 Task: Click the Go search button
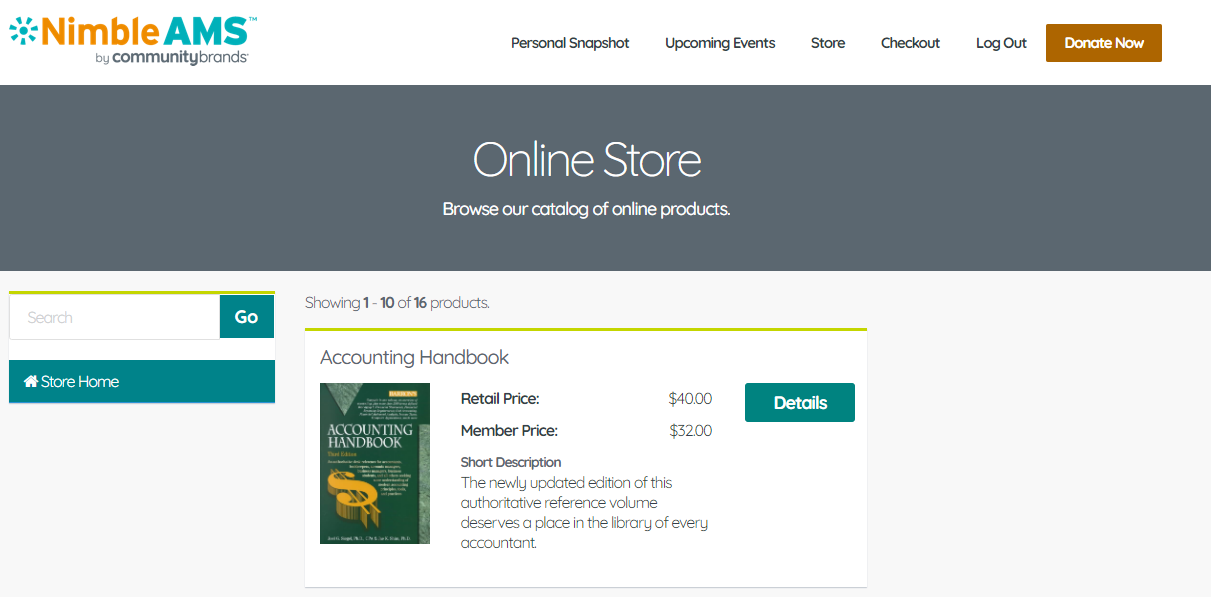(246, 317)
